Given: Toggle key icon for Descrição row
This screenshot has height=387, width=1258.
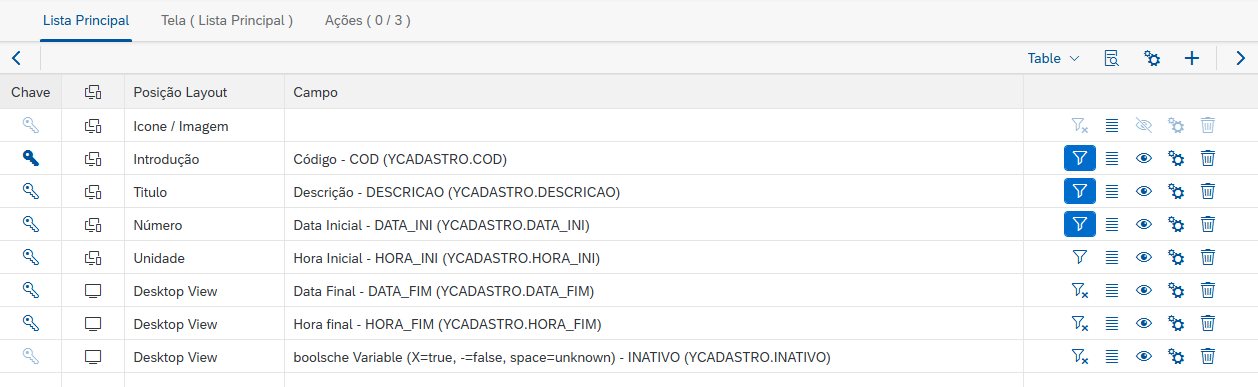Looking at the screenshot, I should point(30,191).
